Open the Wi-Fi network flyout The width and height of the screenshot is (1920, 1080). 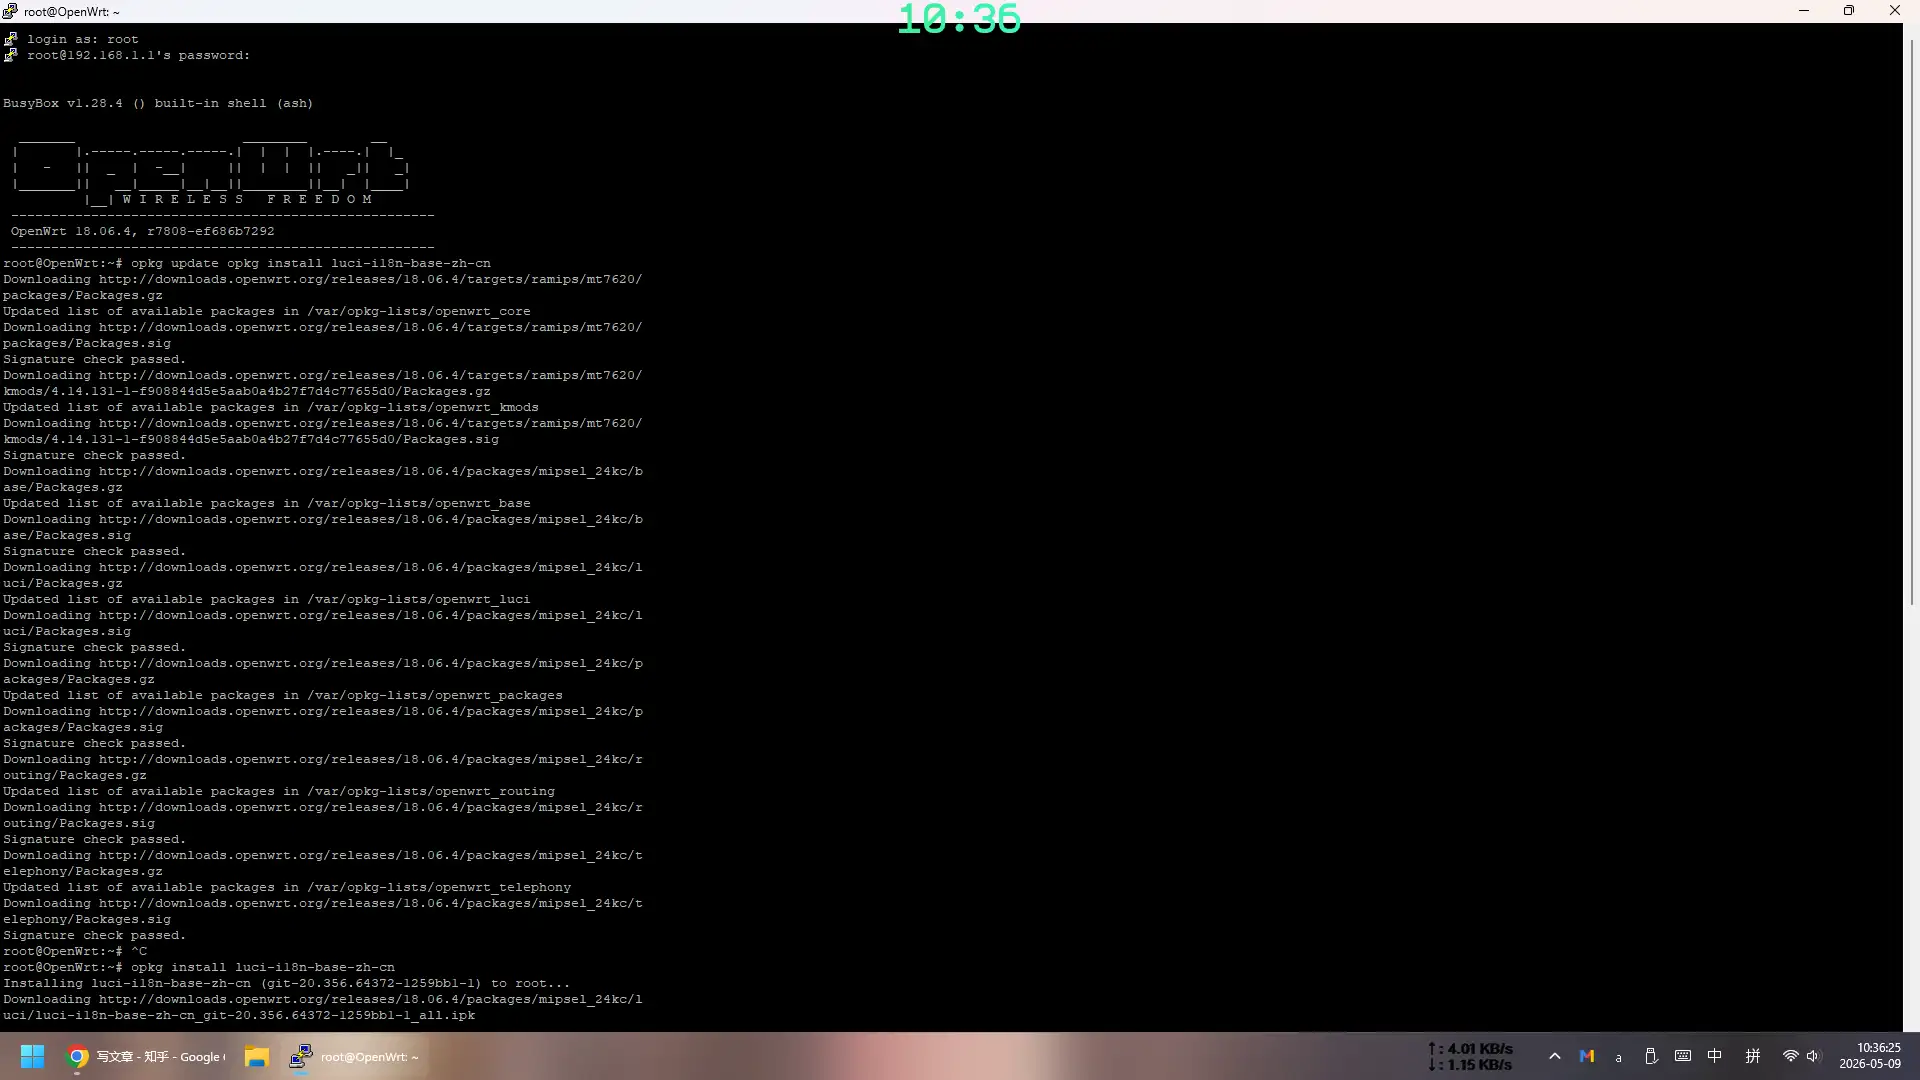[x=1790, y=1056]
